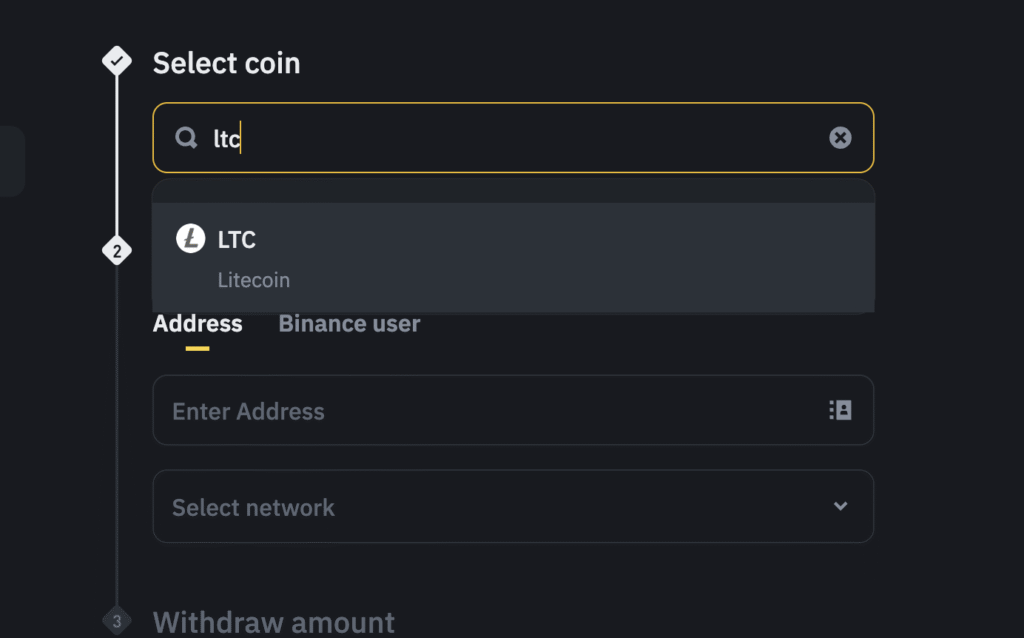Click the step 2 diamond marker

tap(117, 251)
